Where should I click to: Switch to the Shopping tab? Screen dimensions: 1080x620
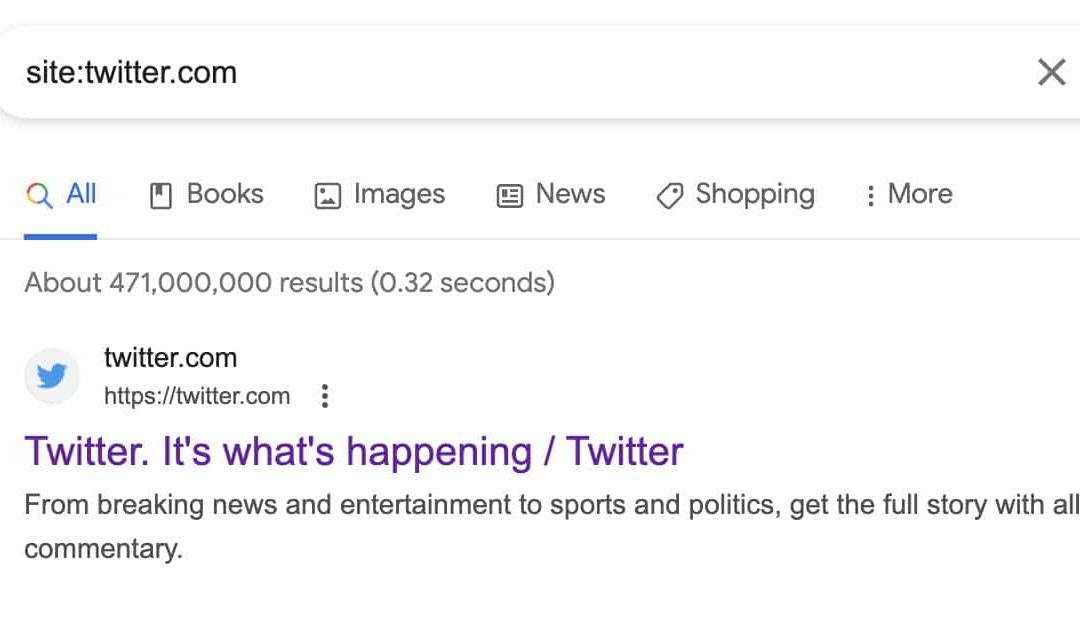click(736, 195)
